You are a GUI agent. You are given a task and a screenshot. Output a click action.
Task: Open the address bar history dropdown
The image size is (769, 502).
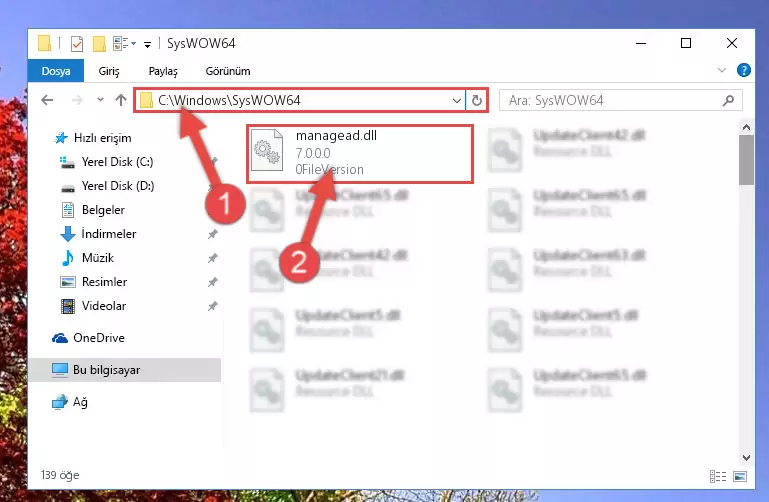click(457, 100)
